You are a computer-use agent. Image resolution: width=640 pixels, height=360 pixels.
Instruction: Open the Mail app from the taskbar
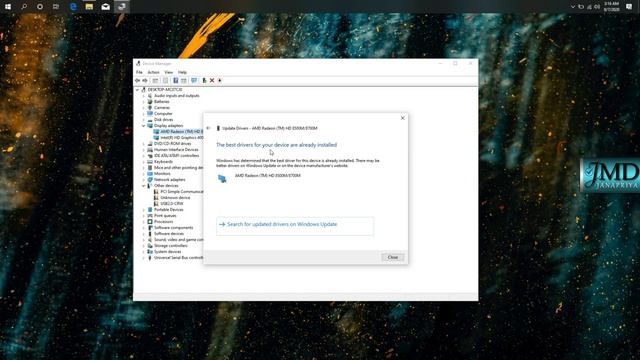(x=105, y=7)
